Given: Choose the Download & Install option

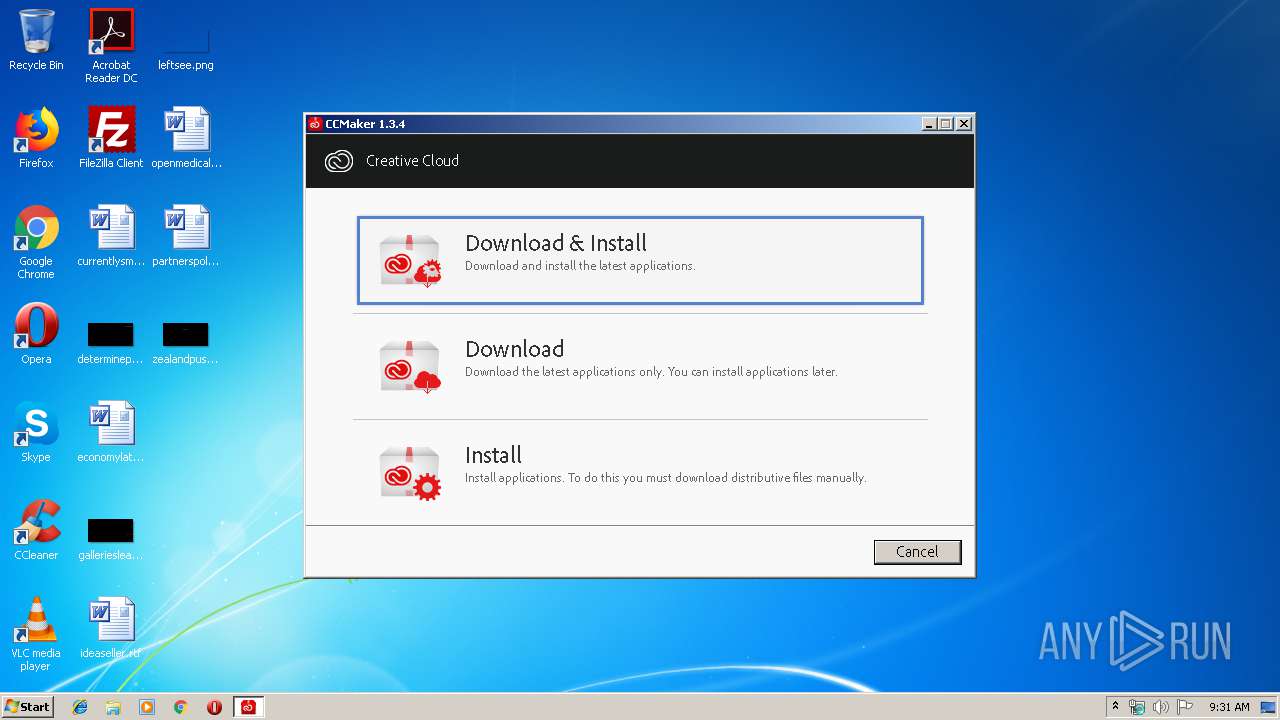Looking at the screenshot, I should pos(640,260).
